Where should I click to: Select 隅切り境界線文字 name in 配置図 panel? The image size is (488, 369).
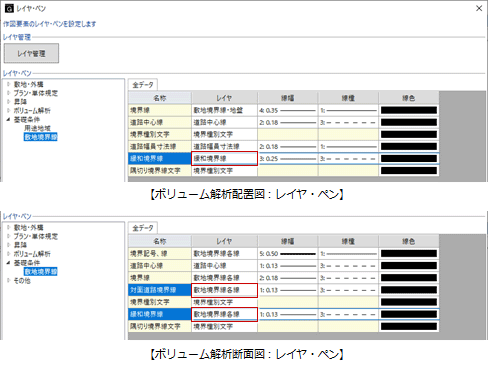click(160, 171)
